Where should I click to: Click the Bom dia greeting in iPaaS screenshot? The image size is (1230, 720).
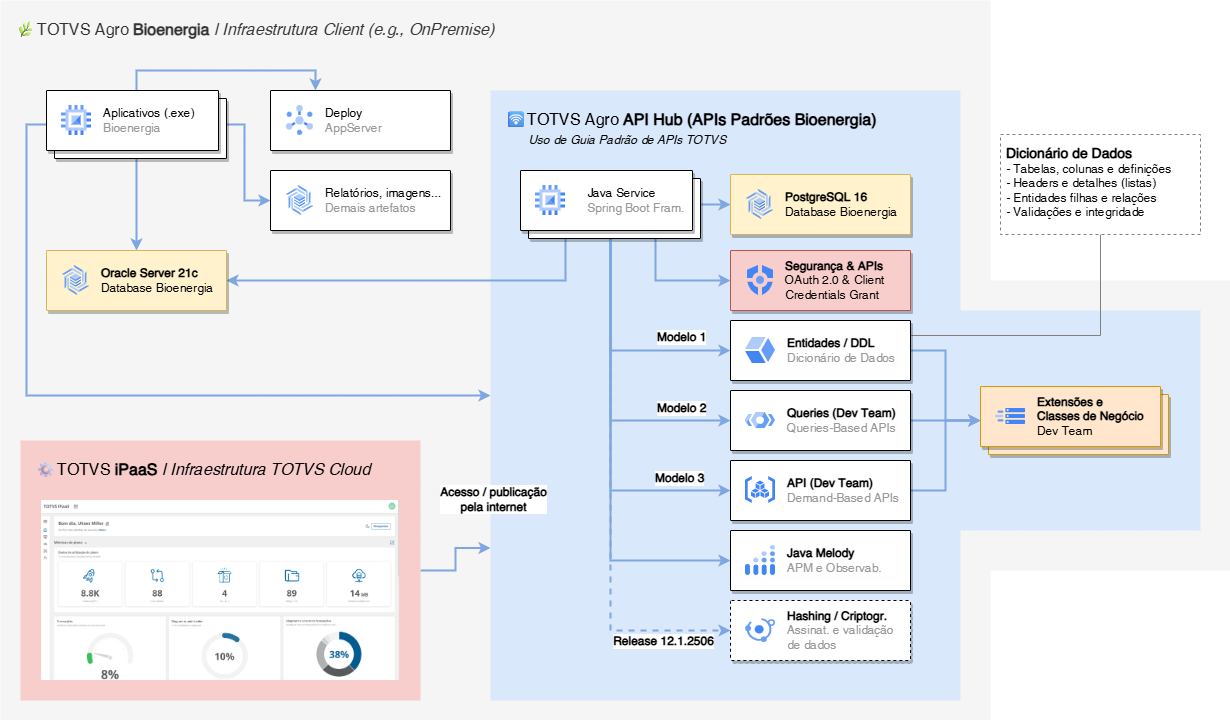point(81,523)
